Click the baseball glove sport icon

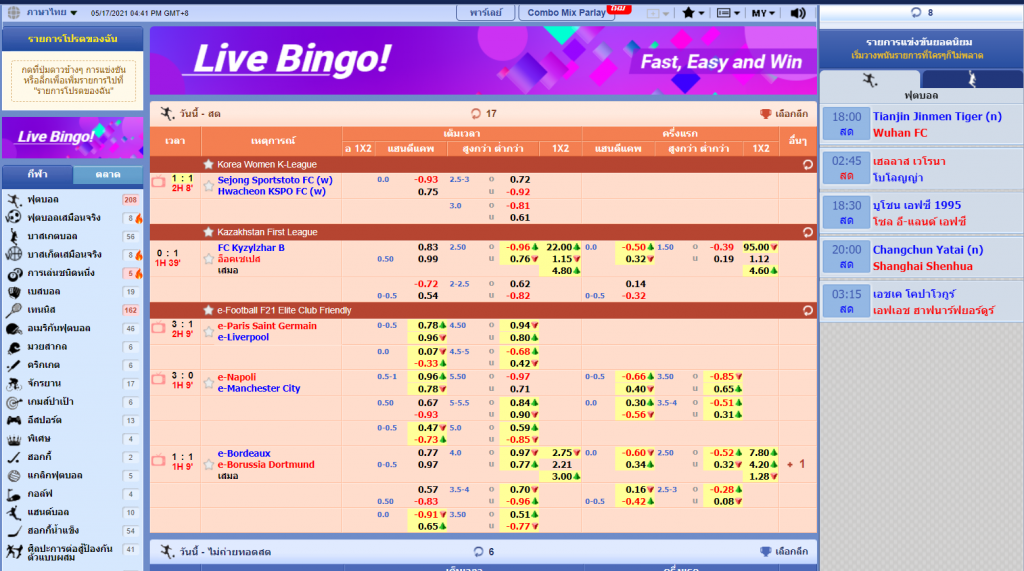[15, 291]
